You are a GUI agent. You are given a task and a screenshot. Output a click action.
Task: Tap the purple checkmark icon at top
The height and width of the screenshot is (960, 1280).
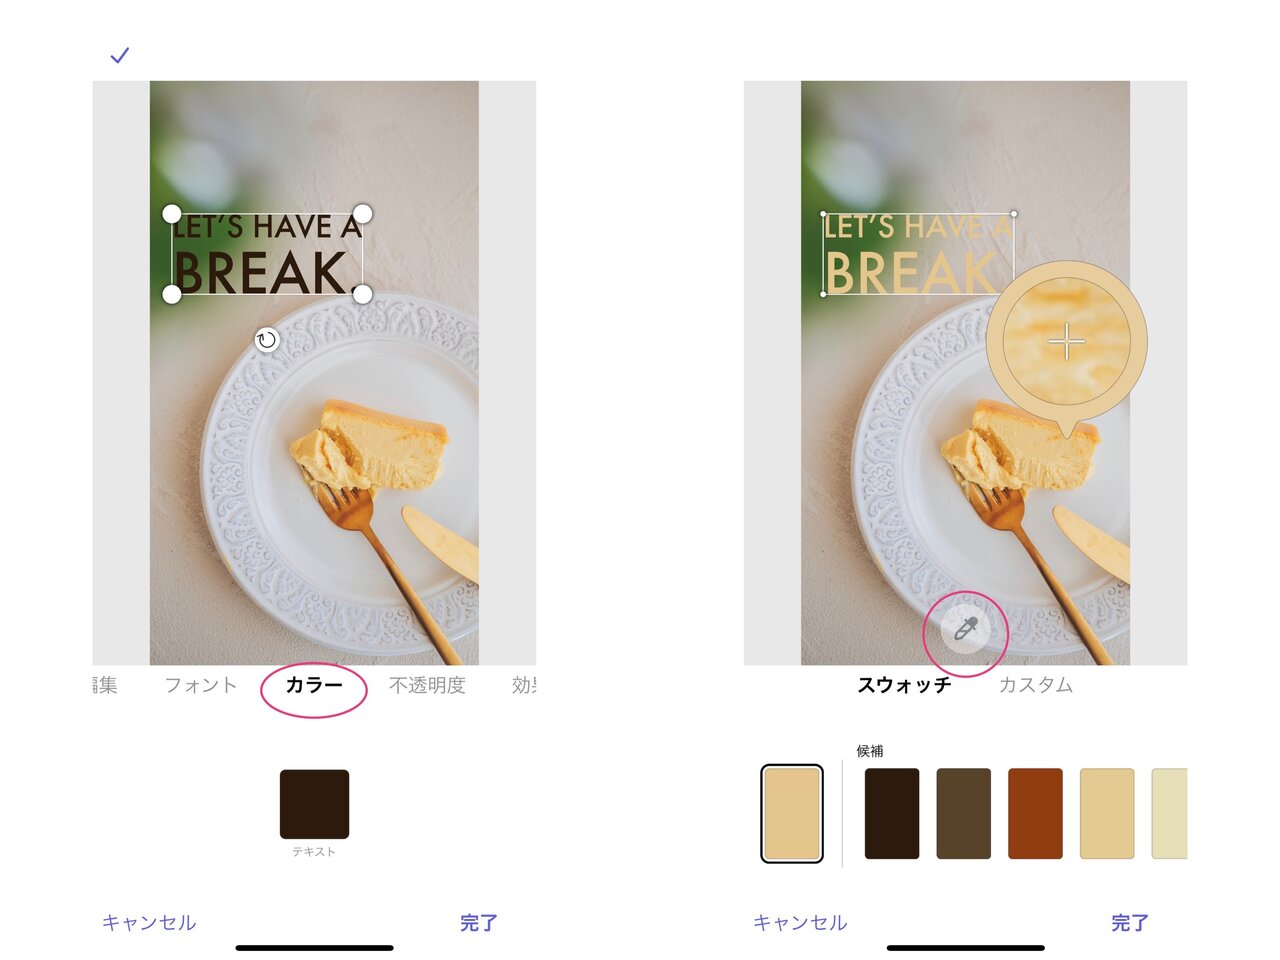click(119, 55)
